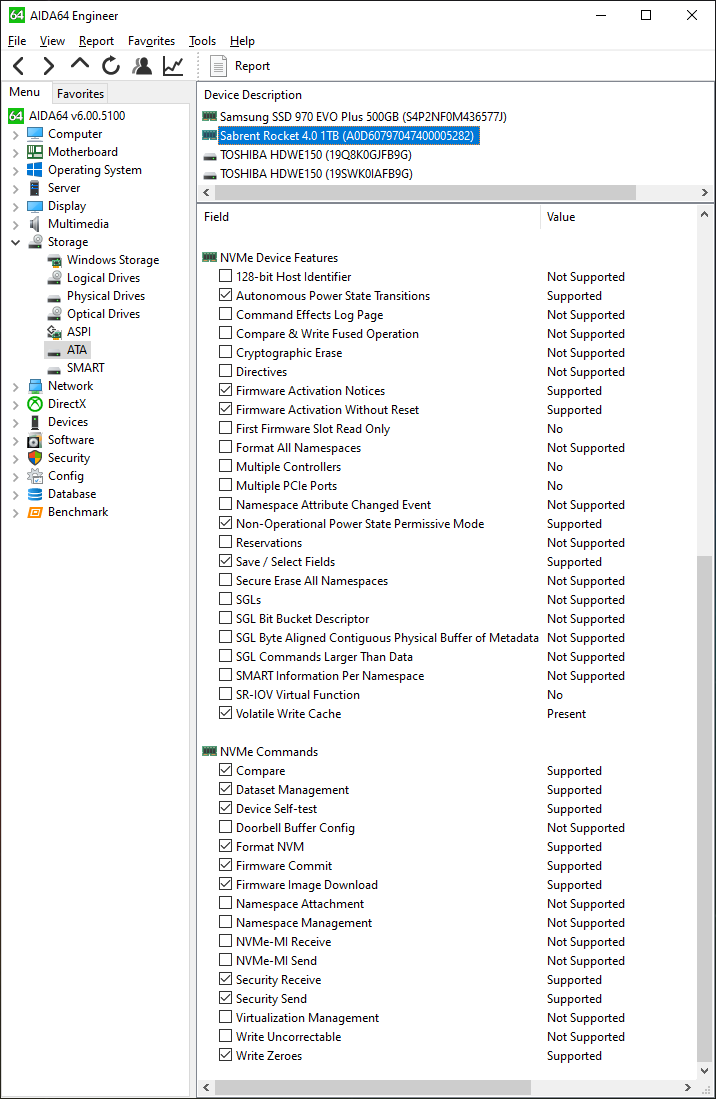Open the Tools menu
This screenshot has width=716, height=1099.
202,41
